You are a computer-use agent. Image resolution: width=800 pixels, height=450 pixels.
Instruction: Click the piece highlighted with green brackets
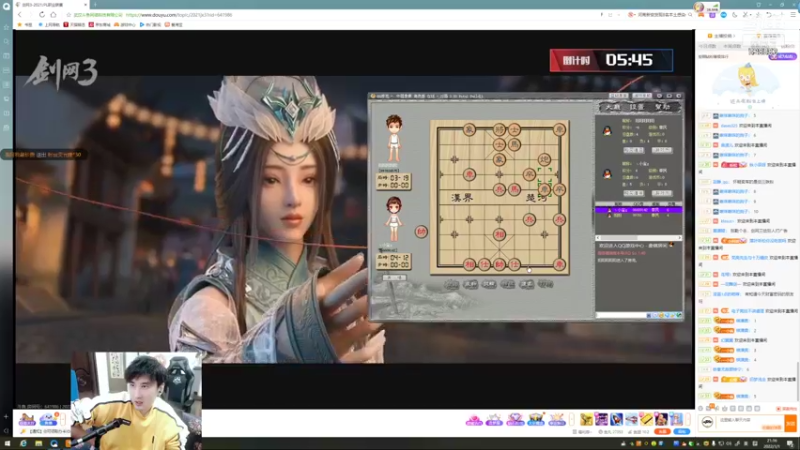[544, 190]
